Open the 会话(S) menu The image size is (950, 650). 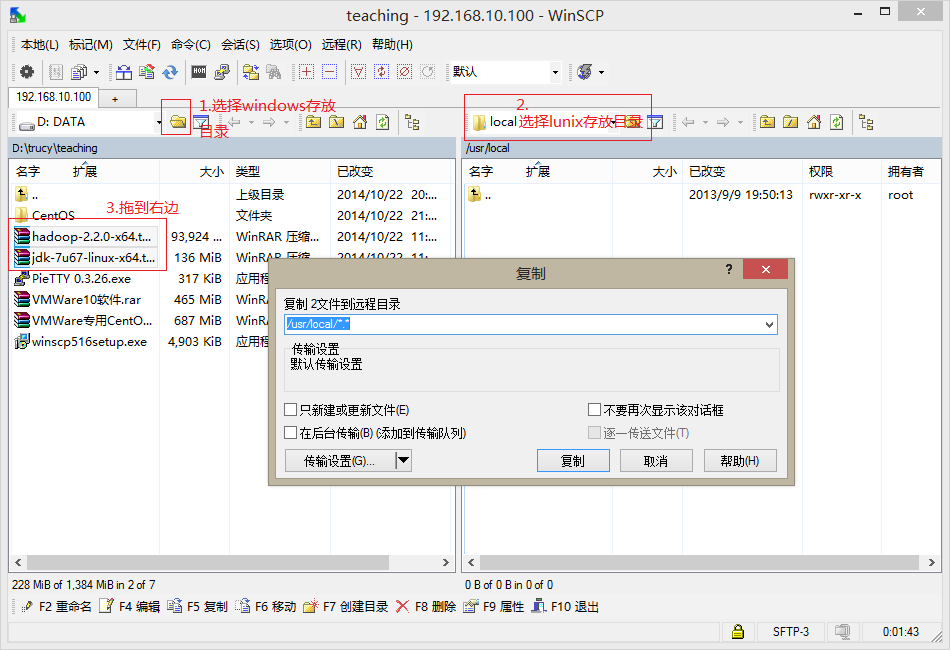point(240,44)
